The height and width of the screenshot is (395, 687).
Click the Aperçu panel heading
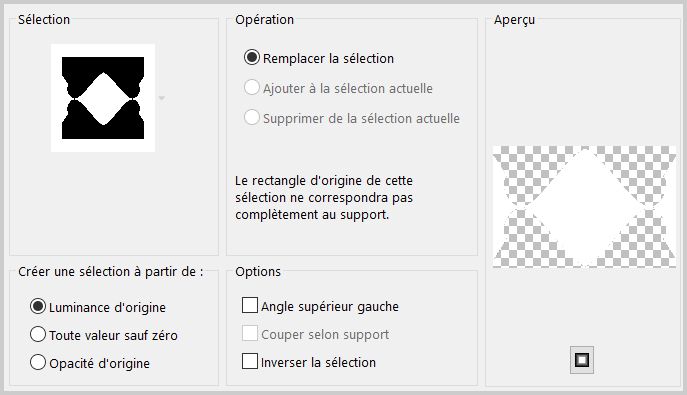pyautogui.click(x=514, y=20)
